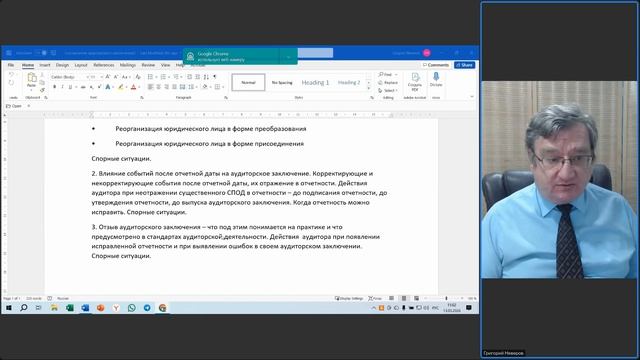
Task: Open Shading dropdown arrow
Action: click(211, 87)
